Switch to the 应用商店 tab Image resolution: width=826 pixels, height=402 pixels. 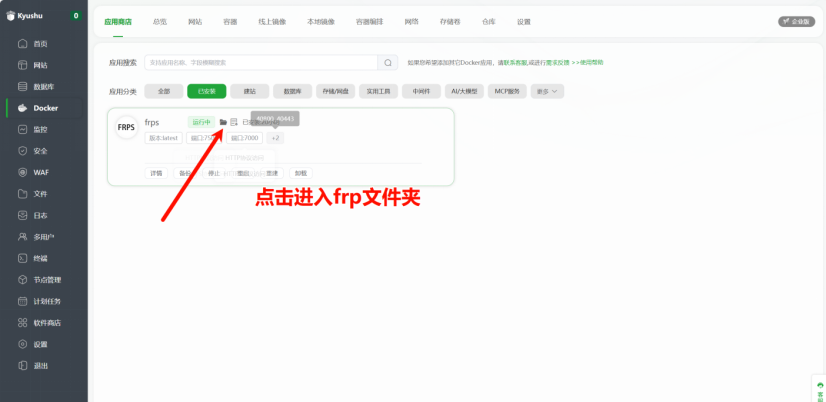pyautogui.click(x=118, y=22)
